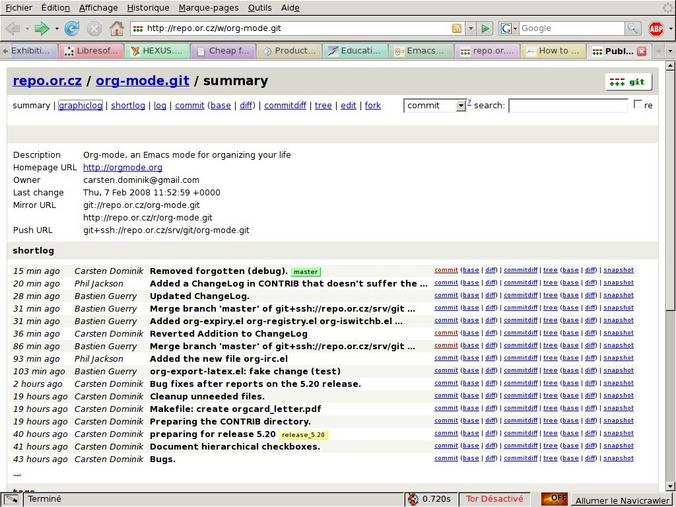This screenshot has width=676, height=507.
Task: Switch to the How to ... tab
Action: (553, 51)
